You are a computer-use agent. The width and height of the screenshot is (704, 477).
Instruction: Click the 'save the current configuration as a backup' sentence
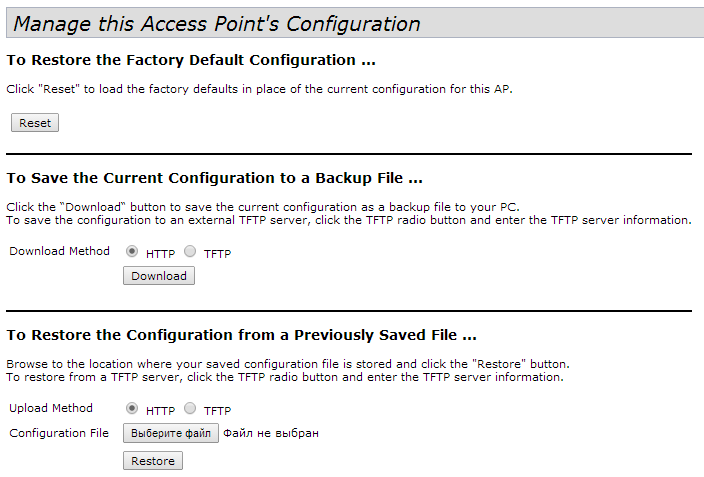262,206
